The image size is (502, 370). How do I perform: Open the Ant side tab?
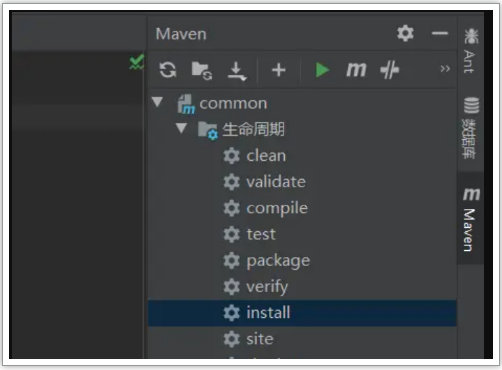pos(470,51)
